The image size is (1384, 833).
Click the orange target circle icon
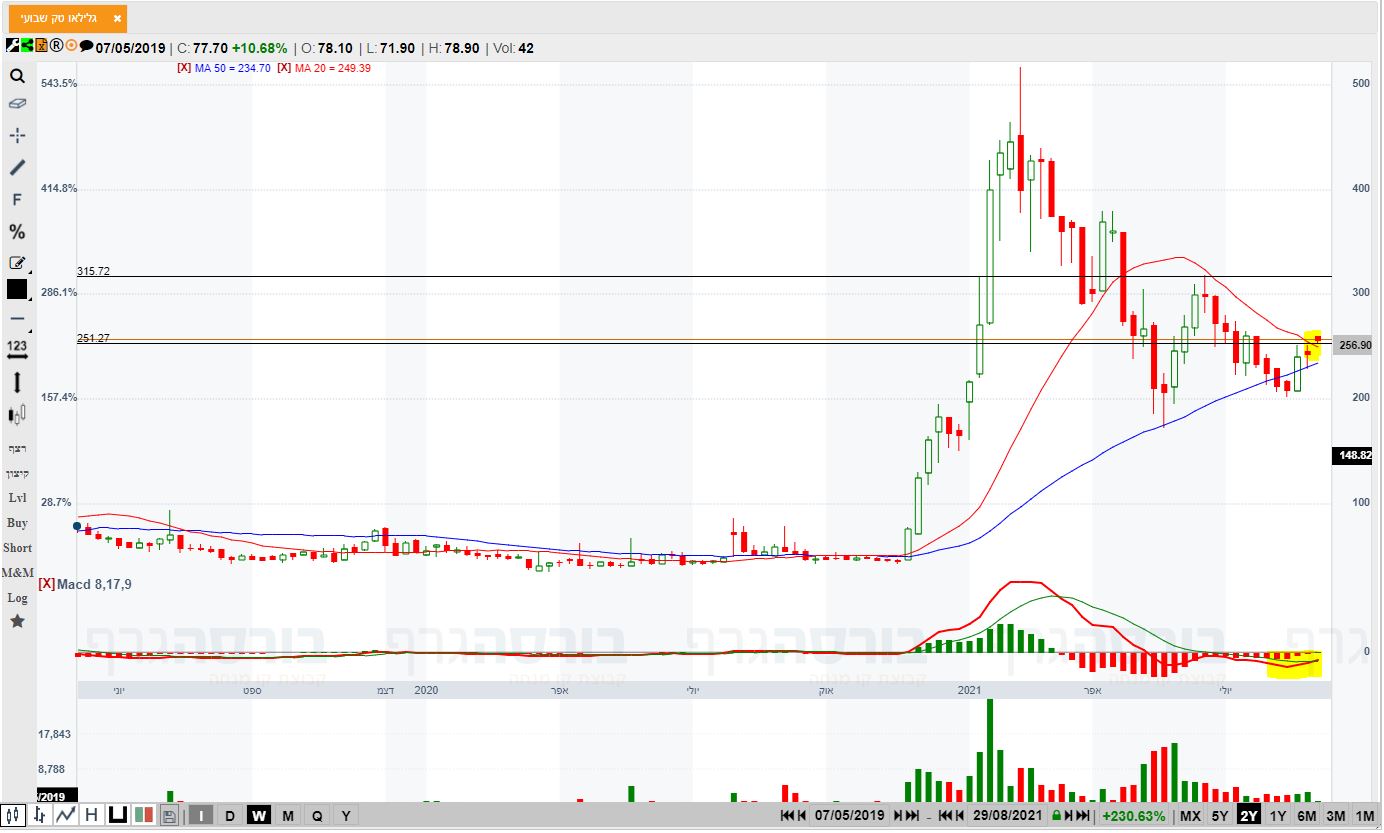click(x=72, y=46)
